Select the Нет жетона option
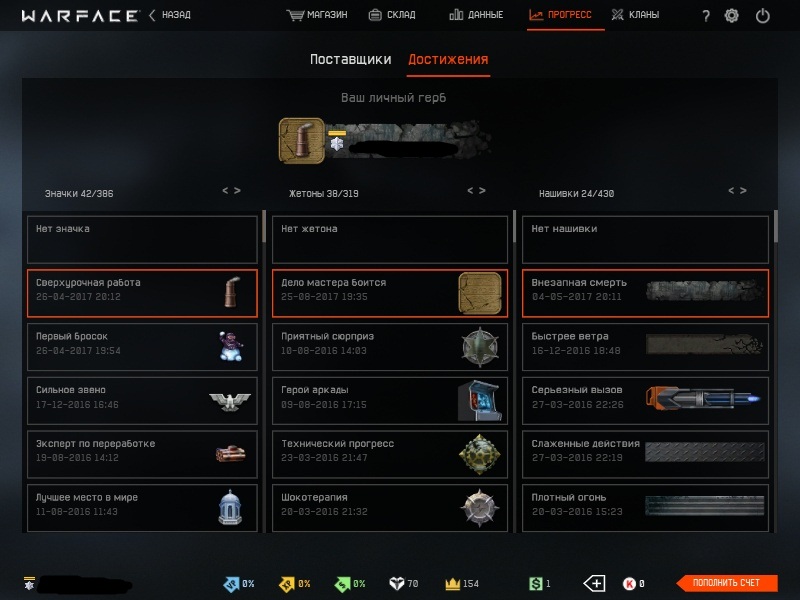 pyautogui.click(x=390, y=239)
